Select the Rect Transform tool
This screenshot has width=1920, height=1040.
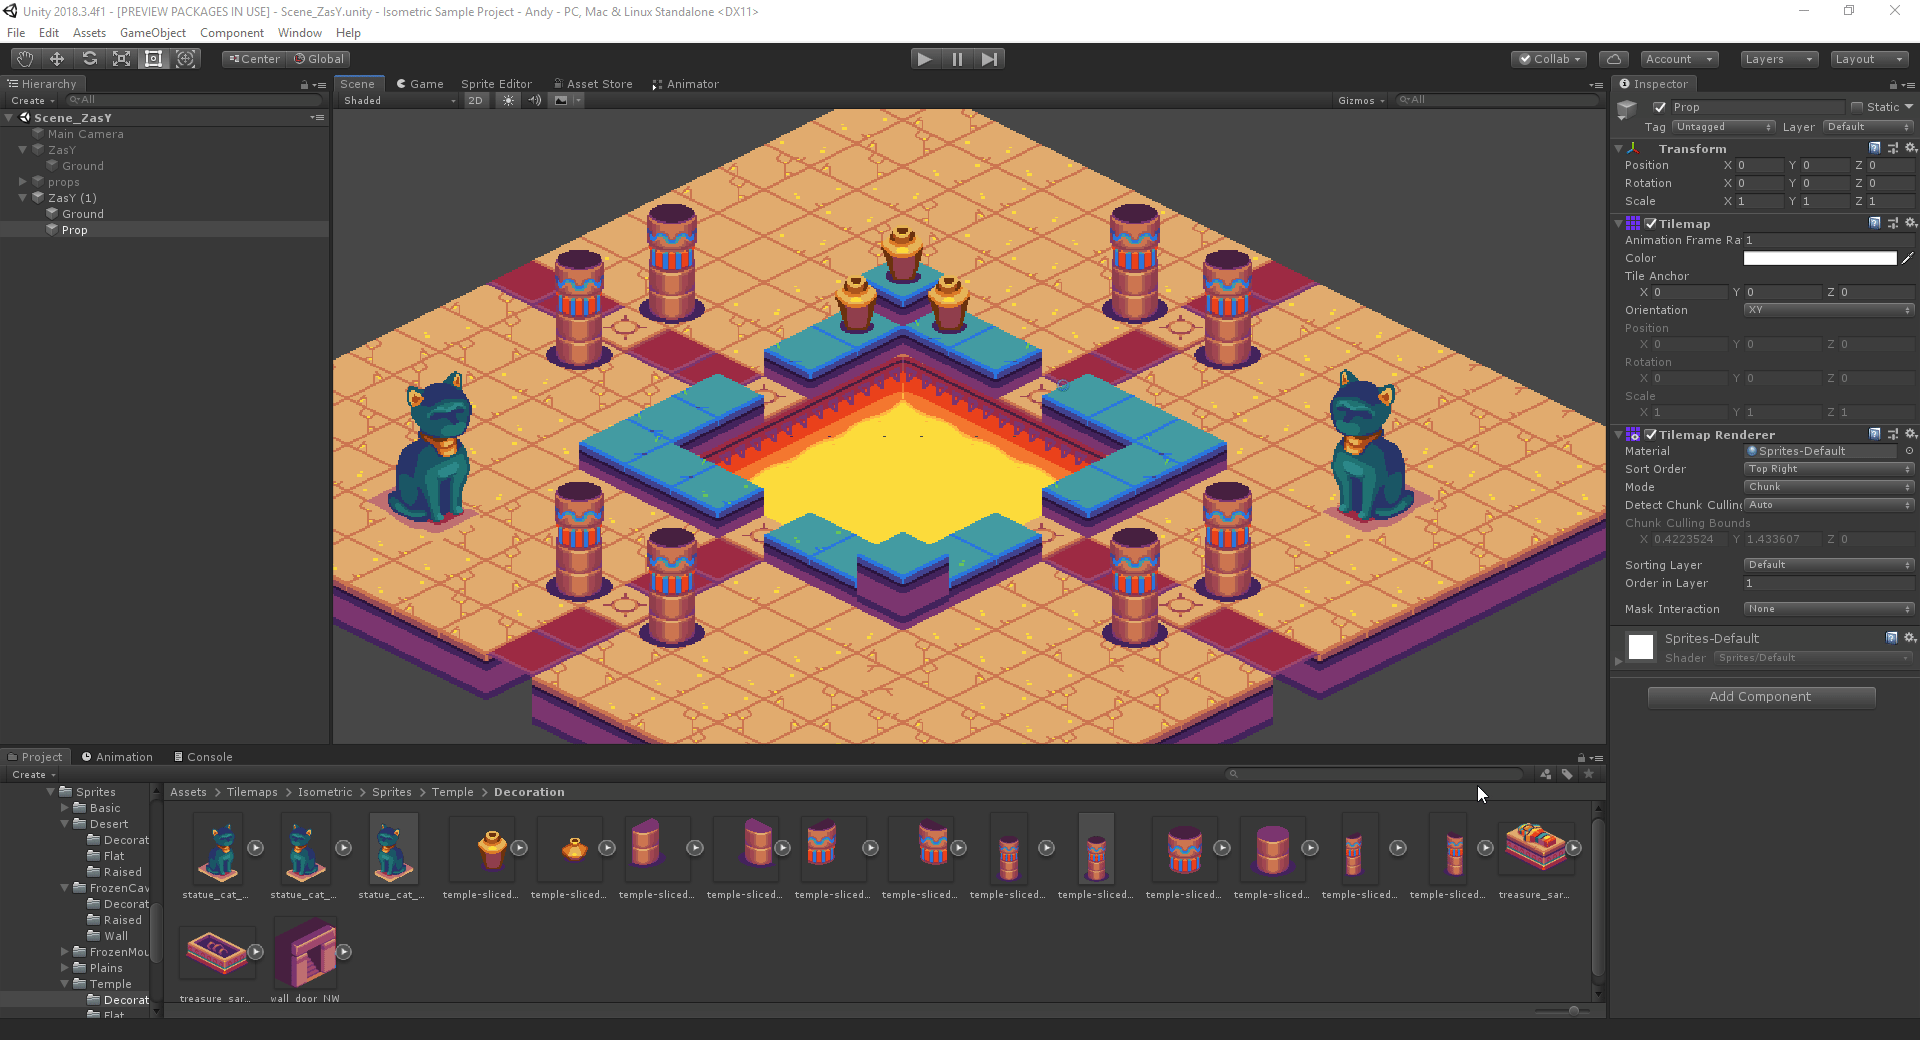point(153,58)
